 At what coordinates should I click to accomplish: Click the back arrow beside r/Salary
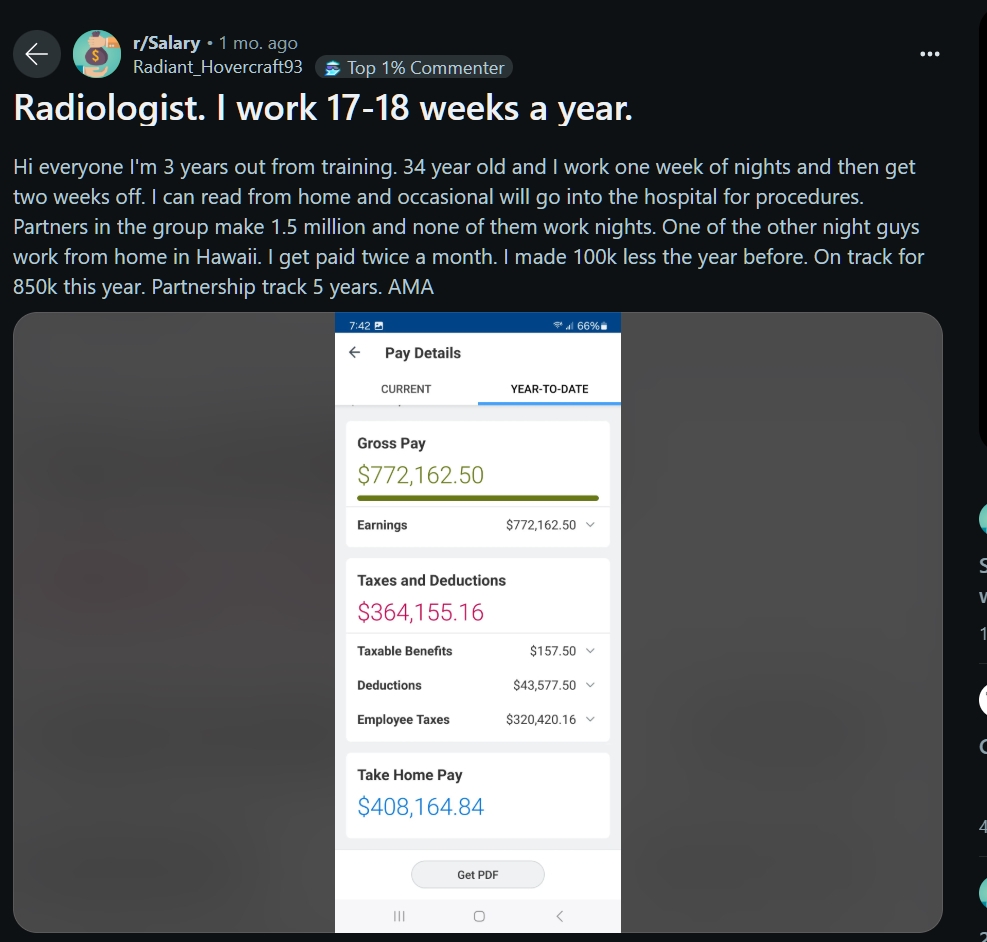tap(37, 54)
